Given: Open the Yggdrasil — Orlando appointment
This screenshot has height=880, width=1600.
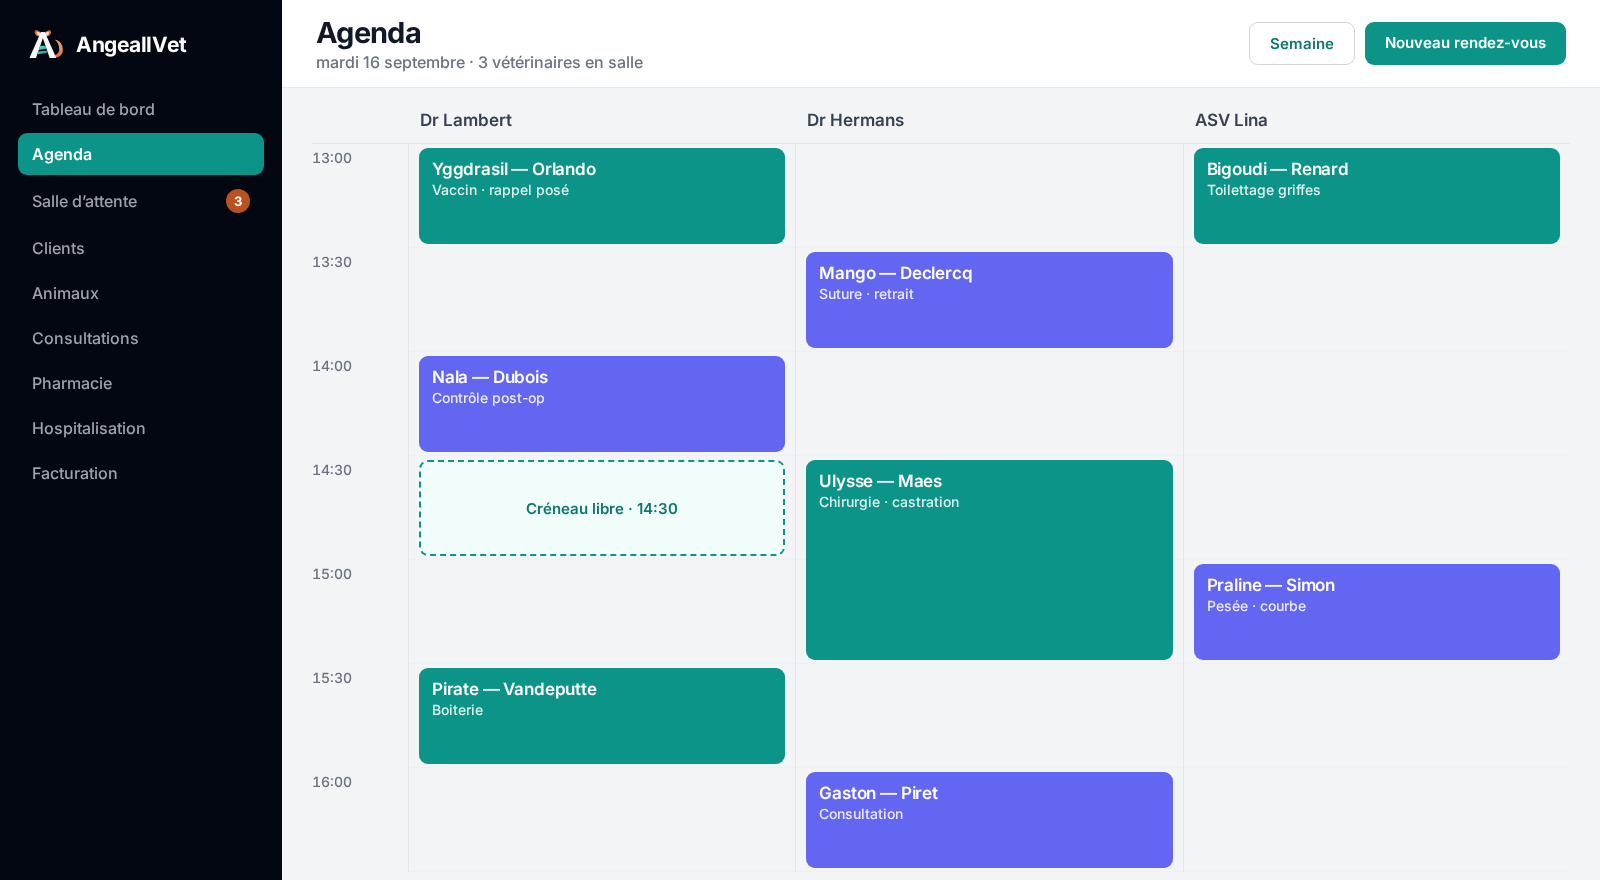Looking at the screenshot, I should pos(602,196).
